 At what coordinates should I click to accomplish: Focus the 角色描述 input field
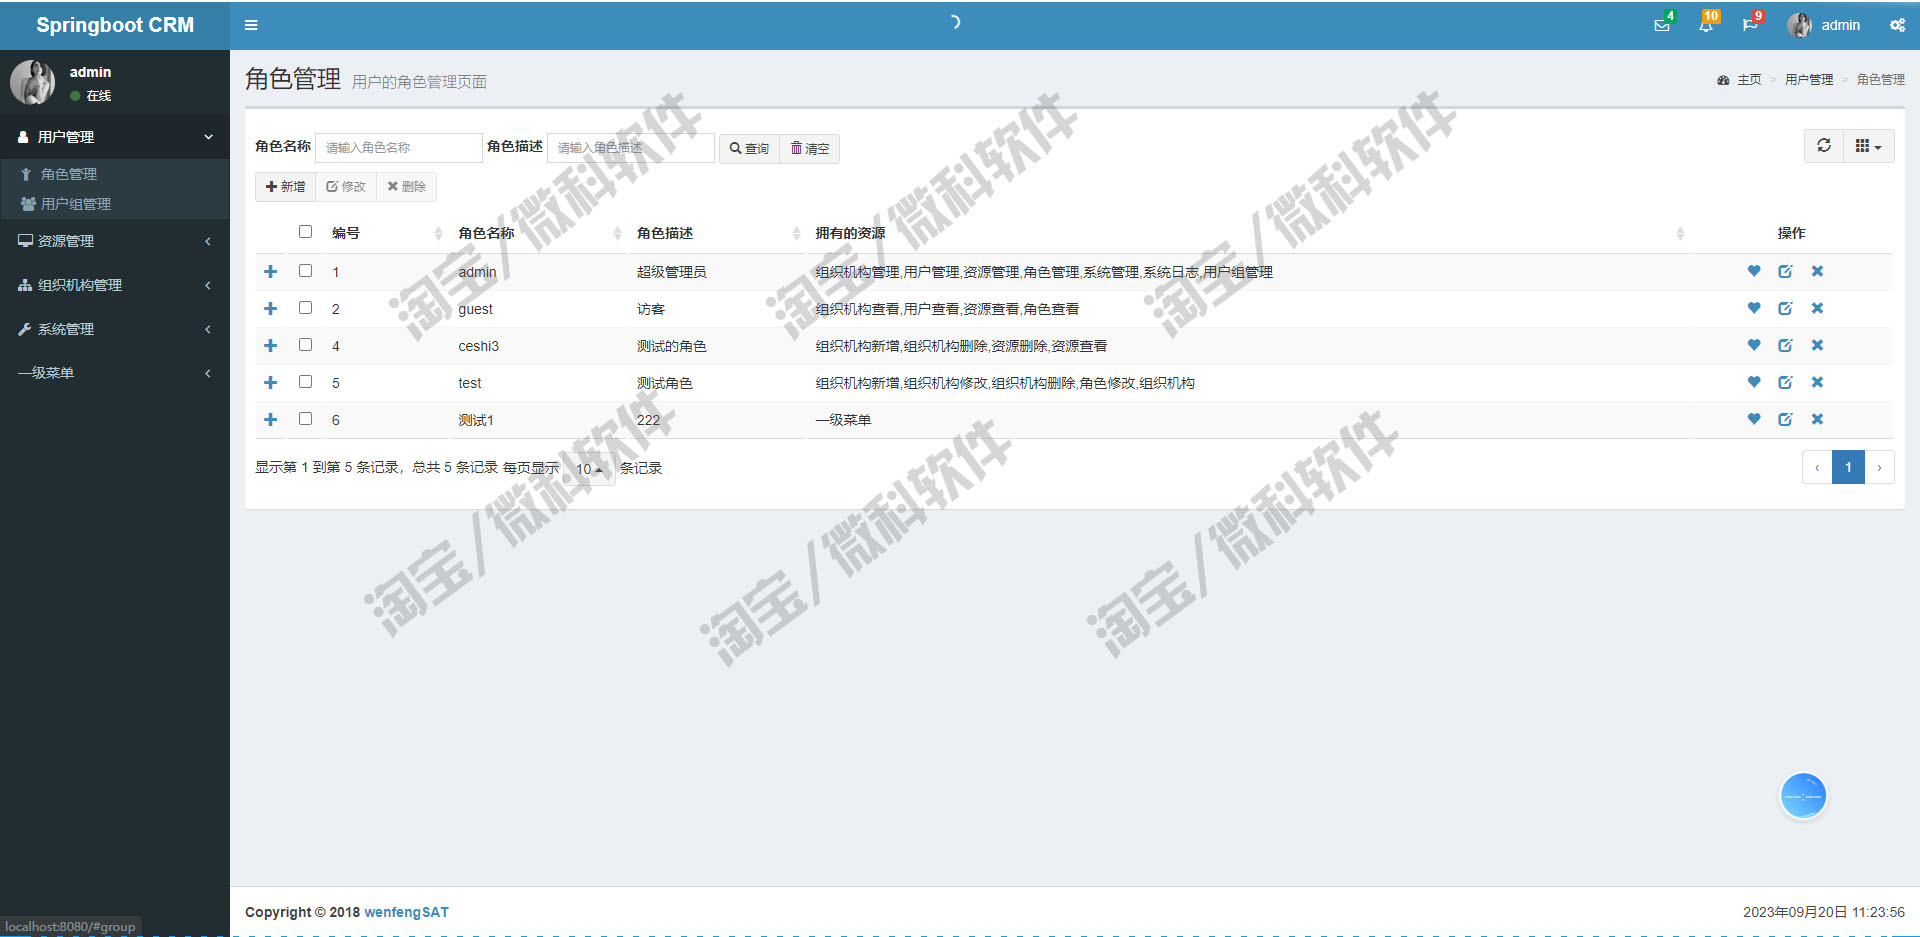point(631,147)
